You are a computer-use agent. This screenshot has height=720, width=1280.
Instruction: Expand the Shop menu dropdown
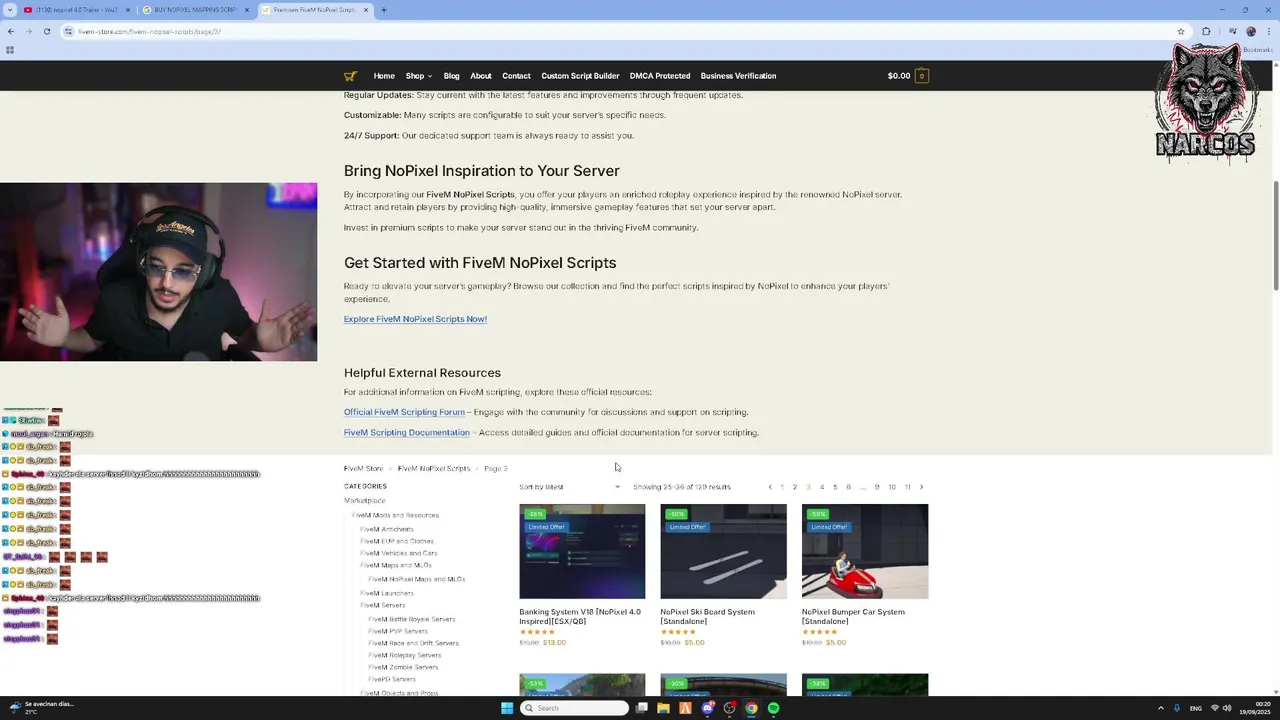click(x=418, y=76)
